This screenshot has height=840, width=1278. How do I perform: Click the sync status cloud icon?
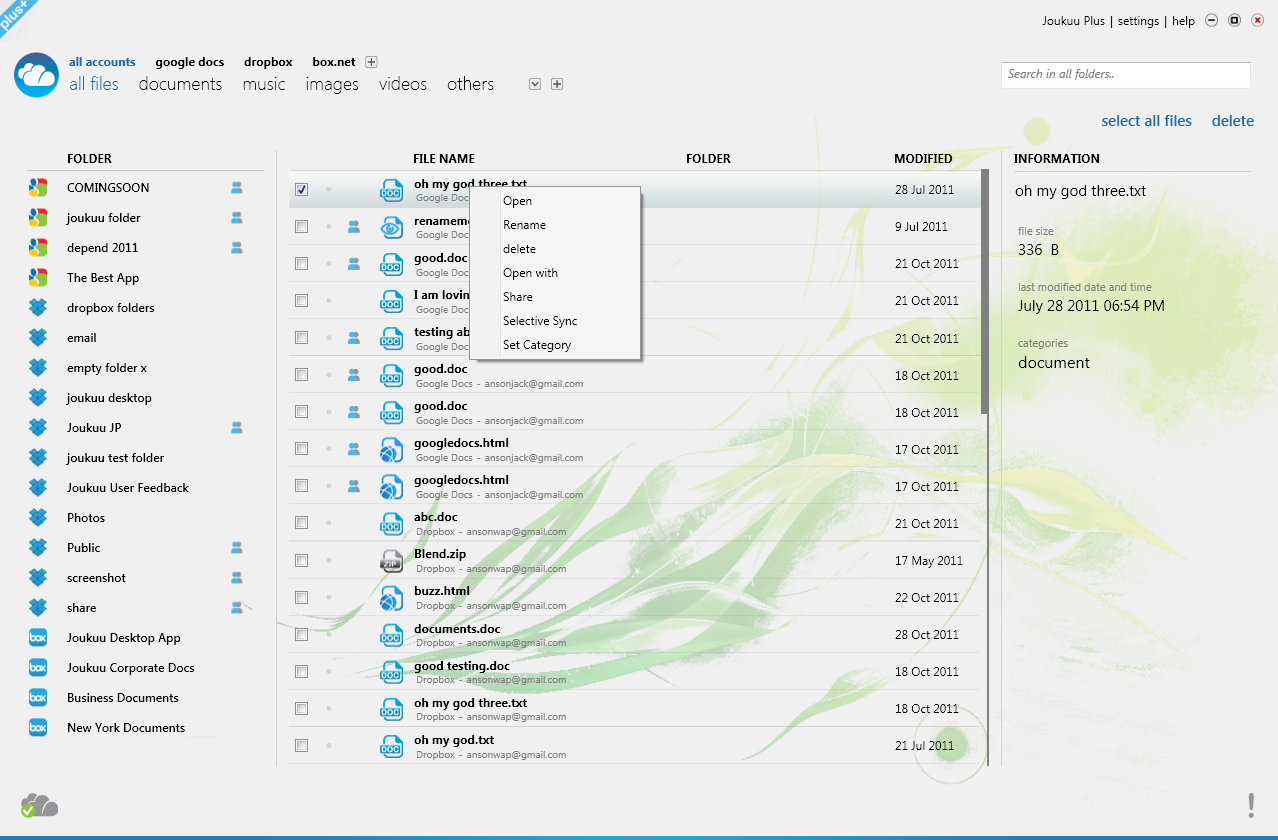click(40, 804)
